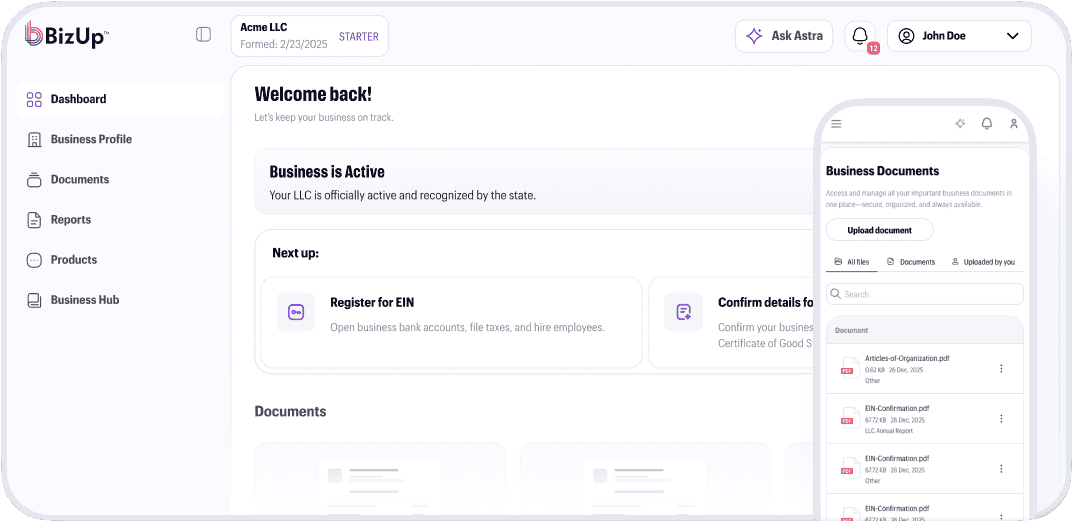Click the Confirm details card icon

(684, 312)
